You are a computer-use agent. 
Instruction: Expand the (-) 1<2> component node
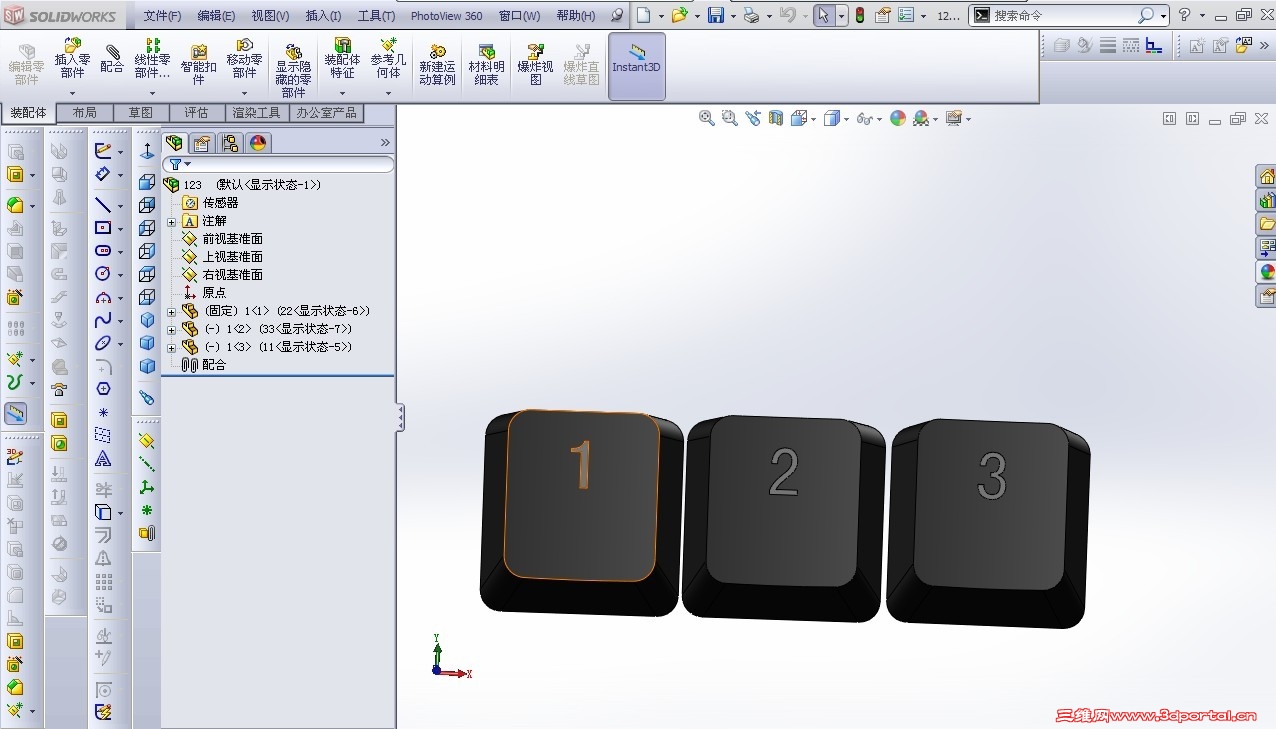(x=171, y=329)
